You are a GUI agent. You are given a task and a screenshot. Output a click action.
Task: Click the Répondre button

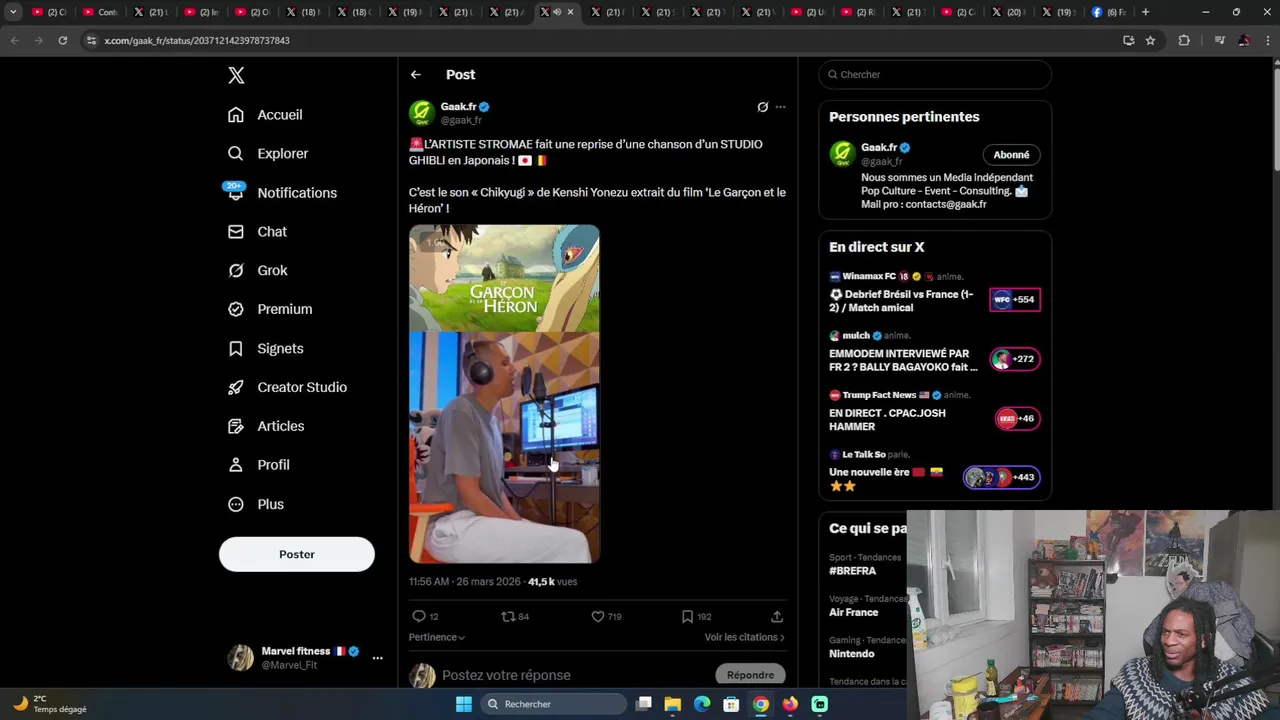751,675
